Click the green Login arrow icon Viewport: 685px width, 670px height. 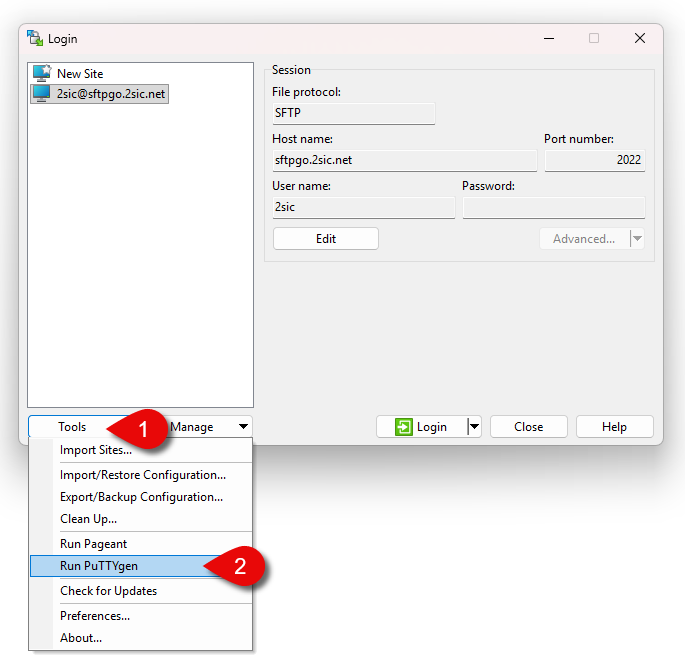coord(404,427)
